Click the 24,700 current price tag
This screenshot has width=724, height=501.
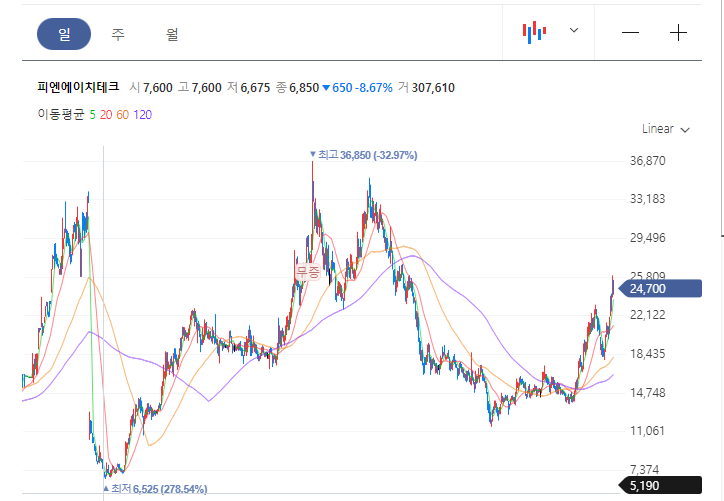point(660,289)
